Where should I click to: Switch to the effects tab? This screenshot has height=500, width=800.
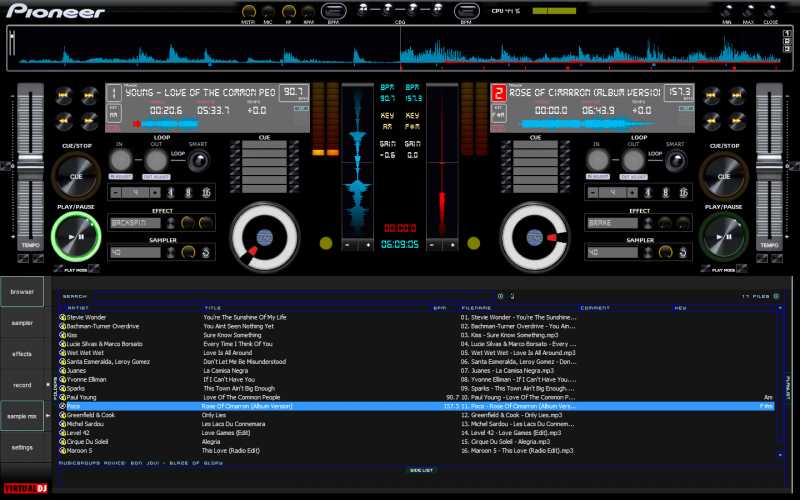tap(22, 354)
